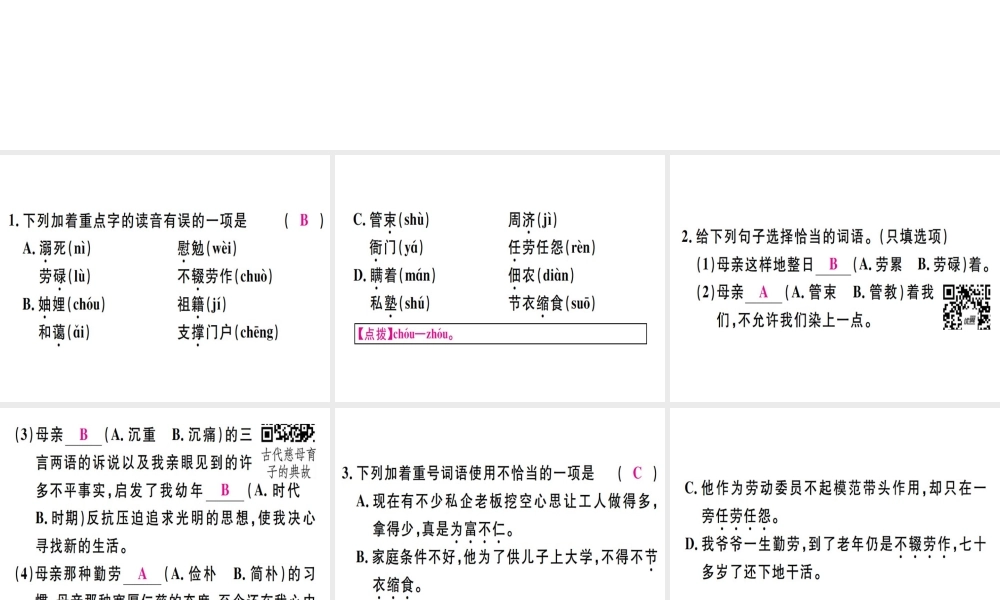The width and height of the screenshot is (1000, 600).
Task: Click the entry 劳碌(lù)
Action: tap(64, 276)
